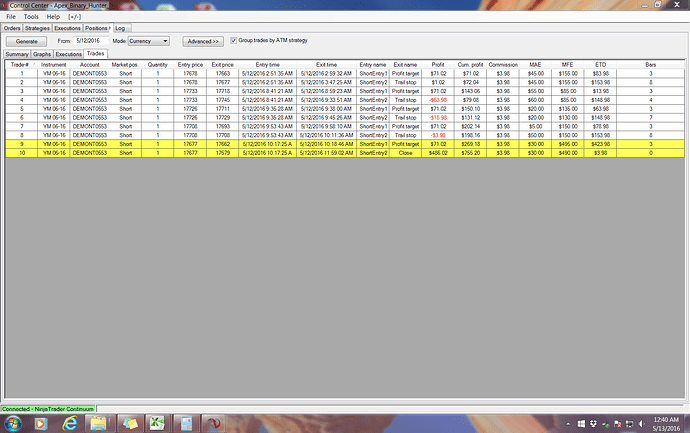The height and width of the screenshot is (433, 690).
Task: Open the File menu
Action: click(x=11, y=17)
